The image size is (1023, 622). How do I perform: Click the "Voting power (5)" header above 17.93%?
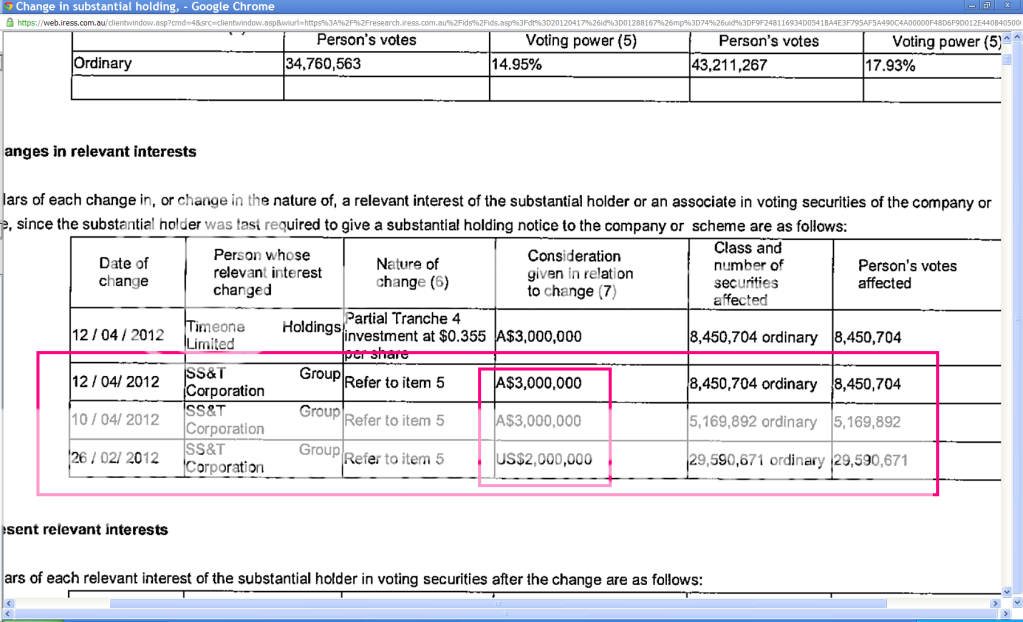(x=946, y=42)
